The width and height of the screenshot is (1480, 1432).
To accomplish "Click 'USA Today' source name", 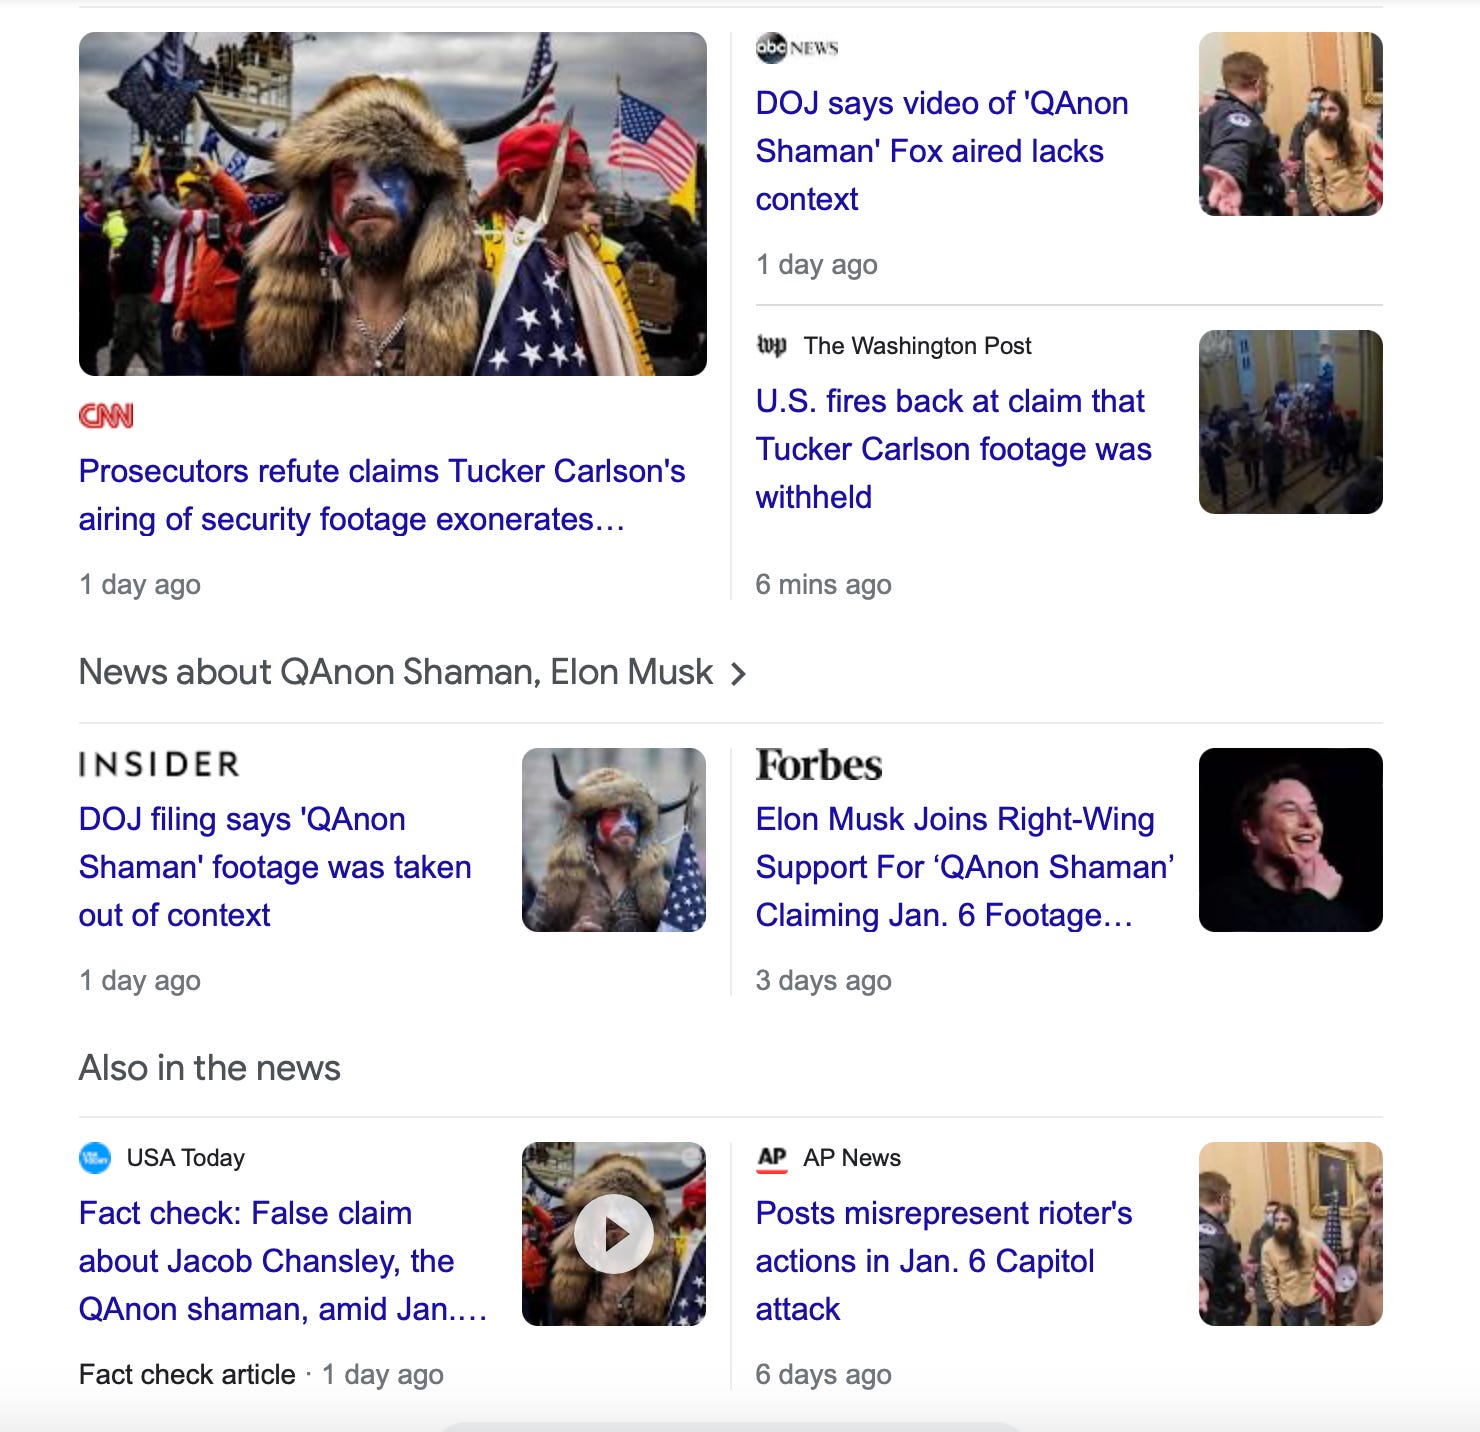I will [186, 1158].
